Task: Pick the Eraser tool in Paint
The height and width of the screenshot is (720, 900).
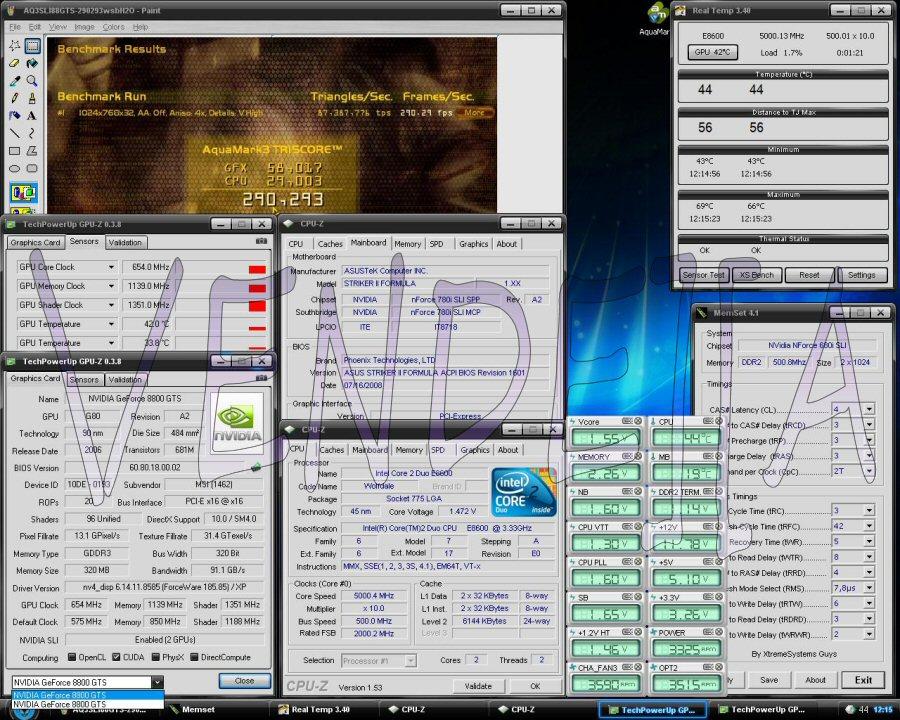Action: click(14, 63)
